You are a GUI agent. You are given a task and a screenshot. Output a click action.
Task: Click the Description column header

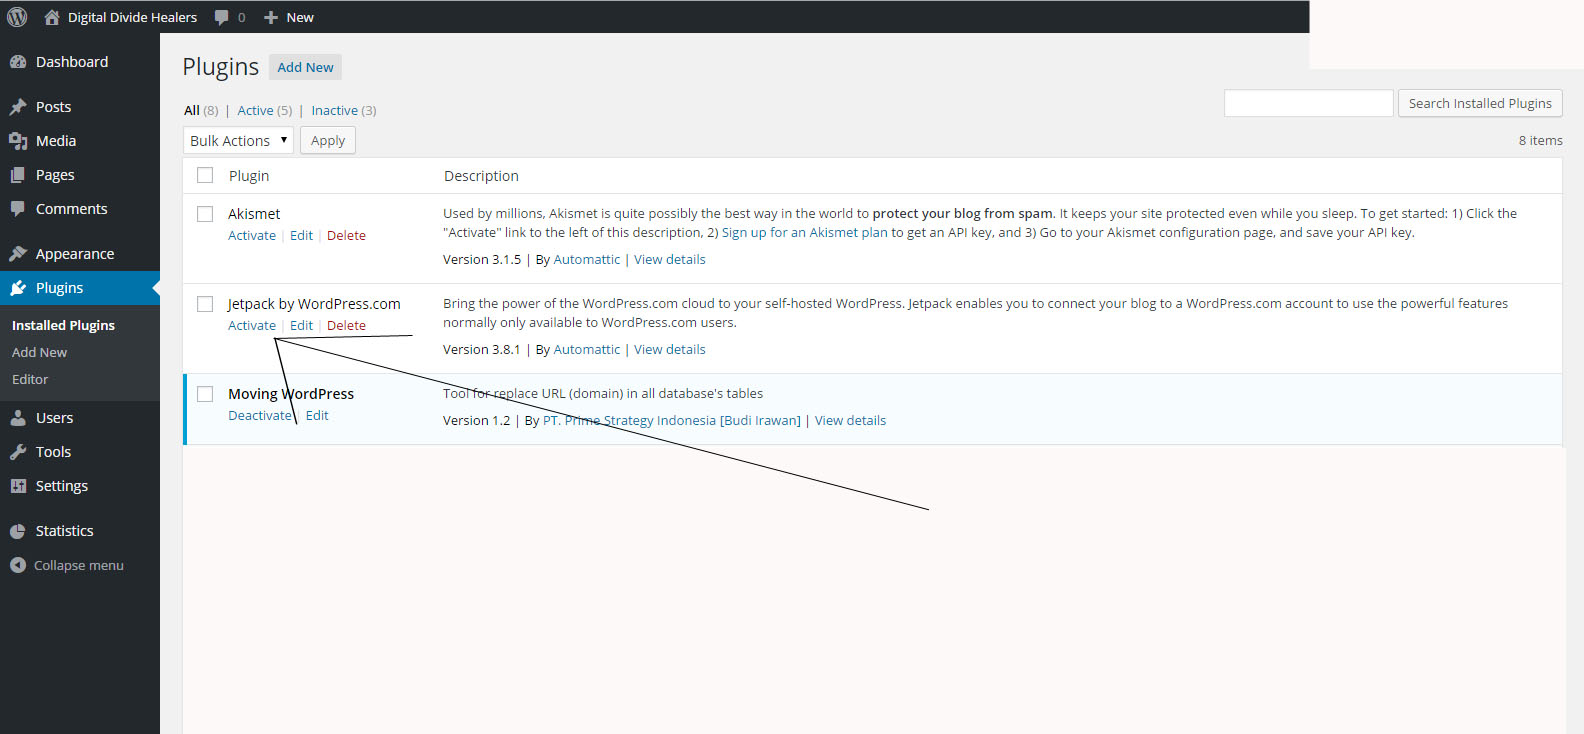coord(481,175)
